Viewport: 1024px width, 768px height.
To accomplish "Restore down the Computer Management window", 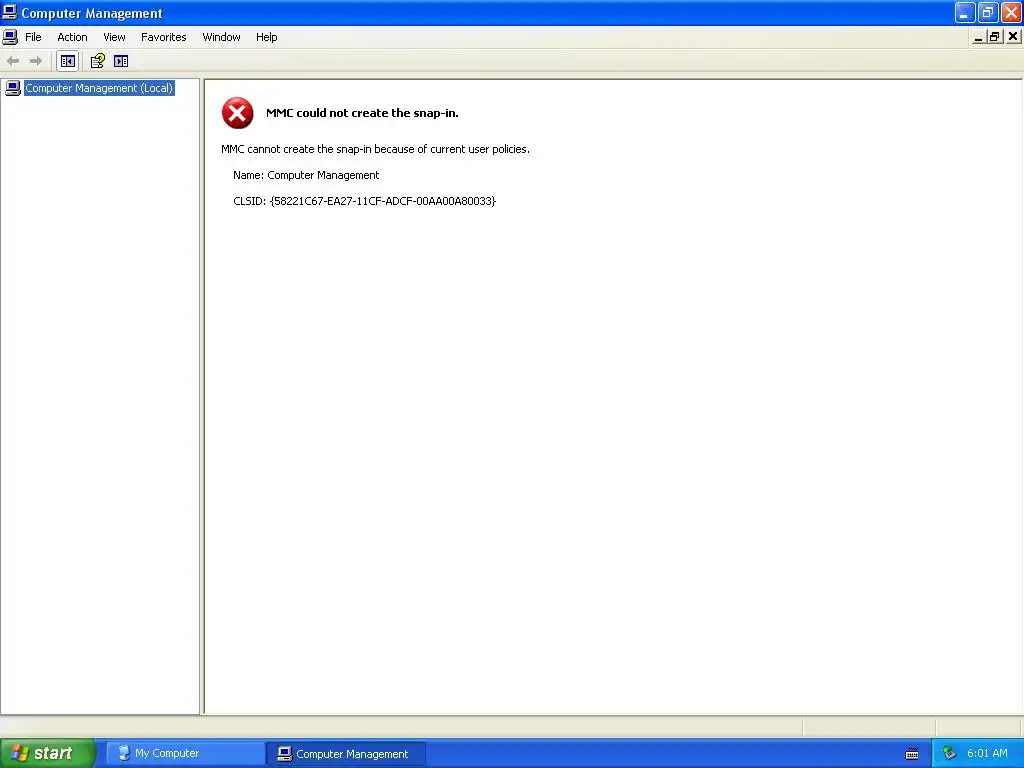I will (x=987, y=12).
